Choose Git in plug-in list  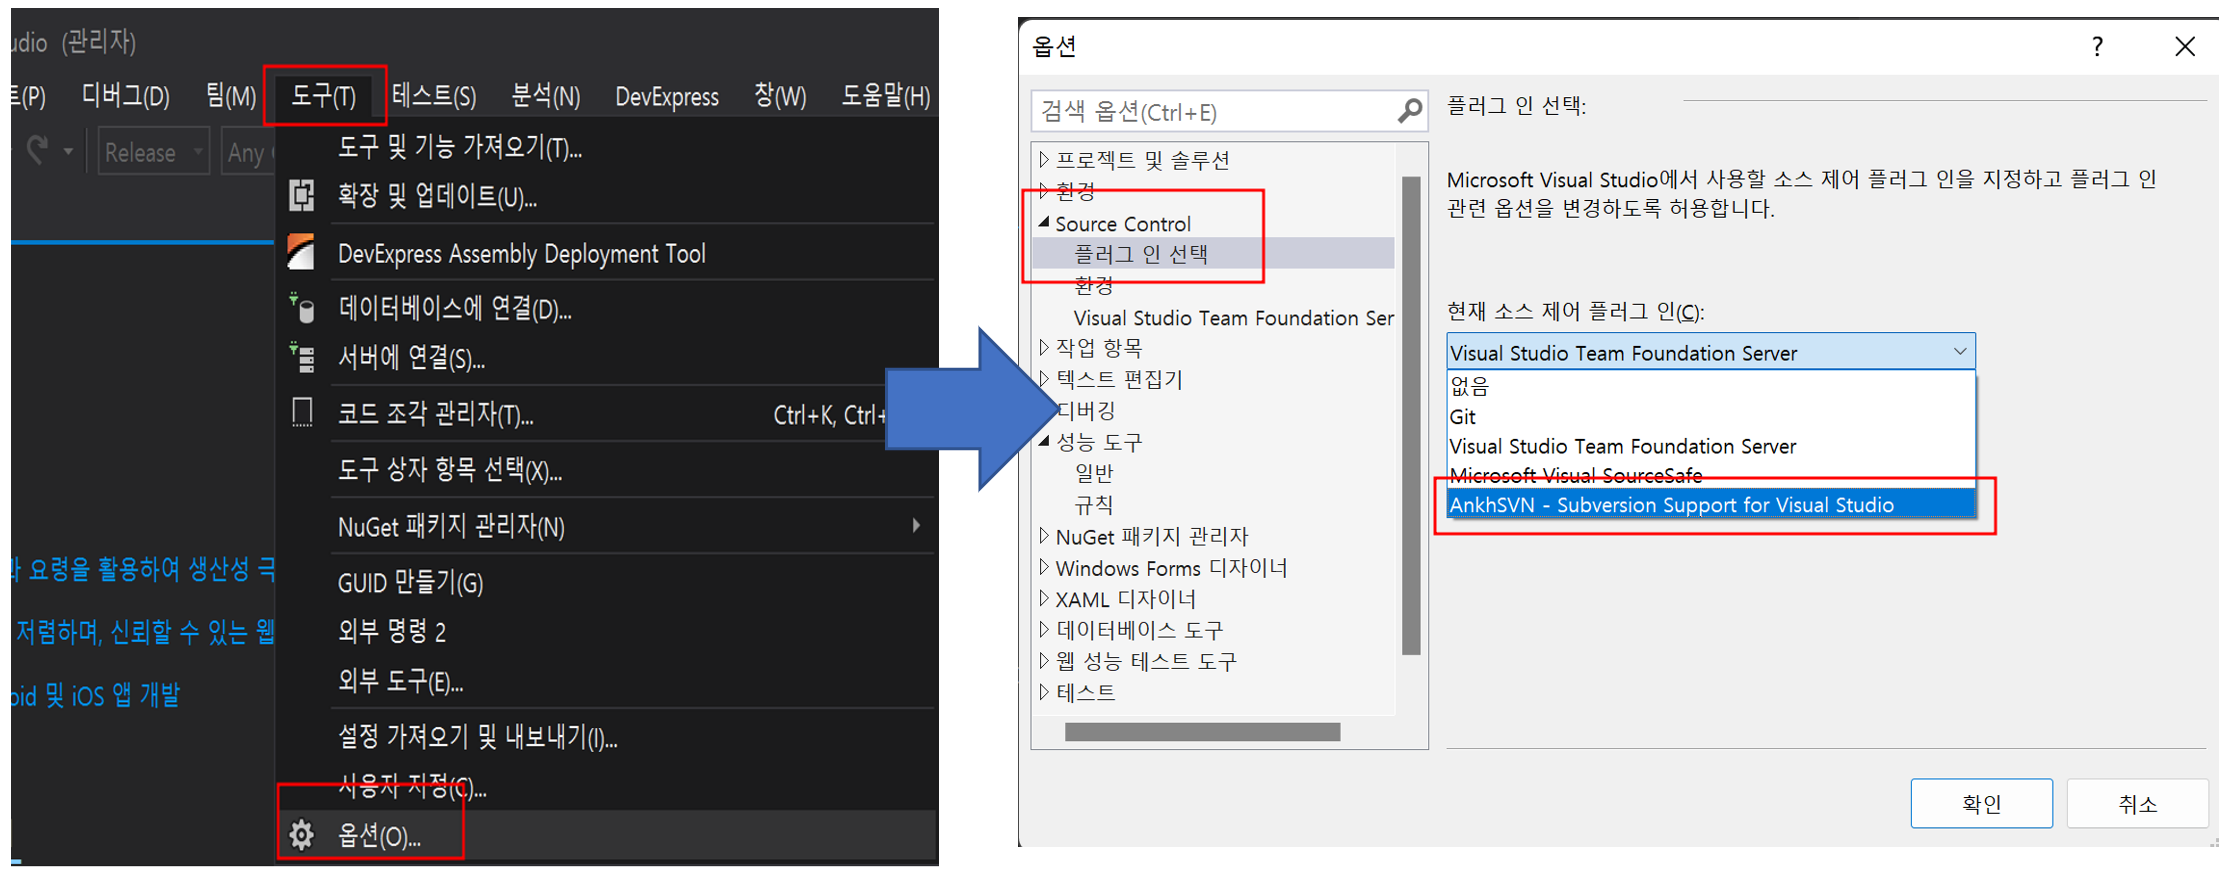1711,416
